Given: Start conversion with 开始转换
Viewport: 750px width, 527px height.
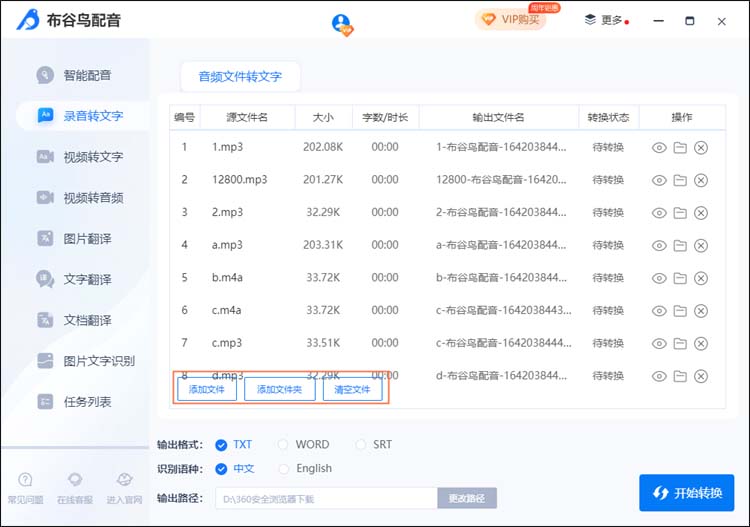Looking at the screenshot, I should point(686,493).
